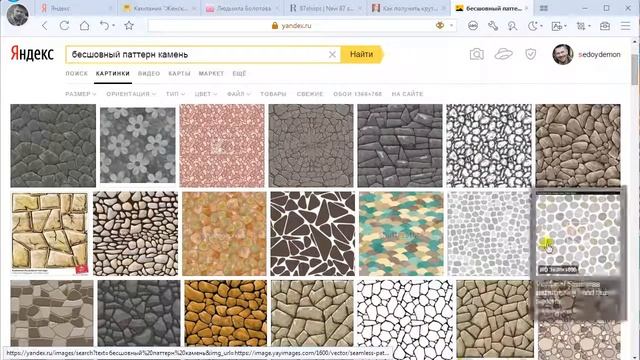Expand the ФАЙЛ file format filter
This screenshot has height=360, width=640.
pos(239,94)
